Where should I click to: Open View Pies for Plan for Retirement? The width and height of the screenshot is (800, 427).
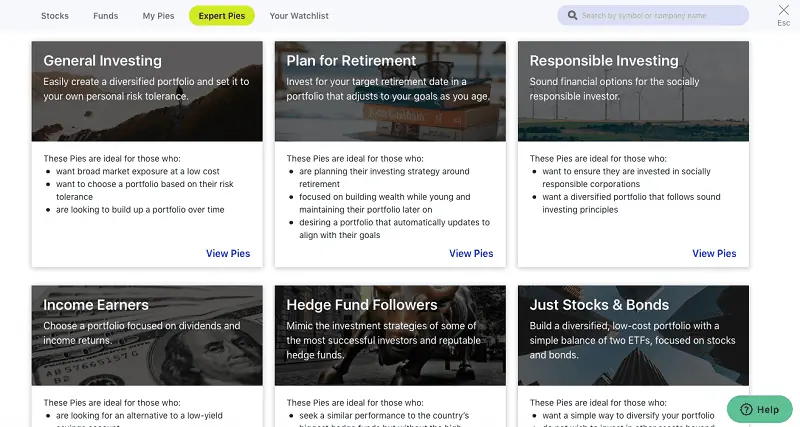coord(471,253)
